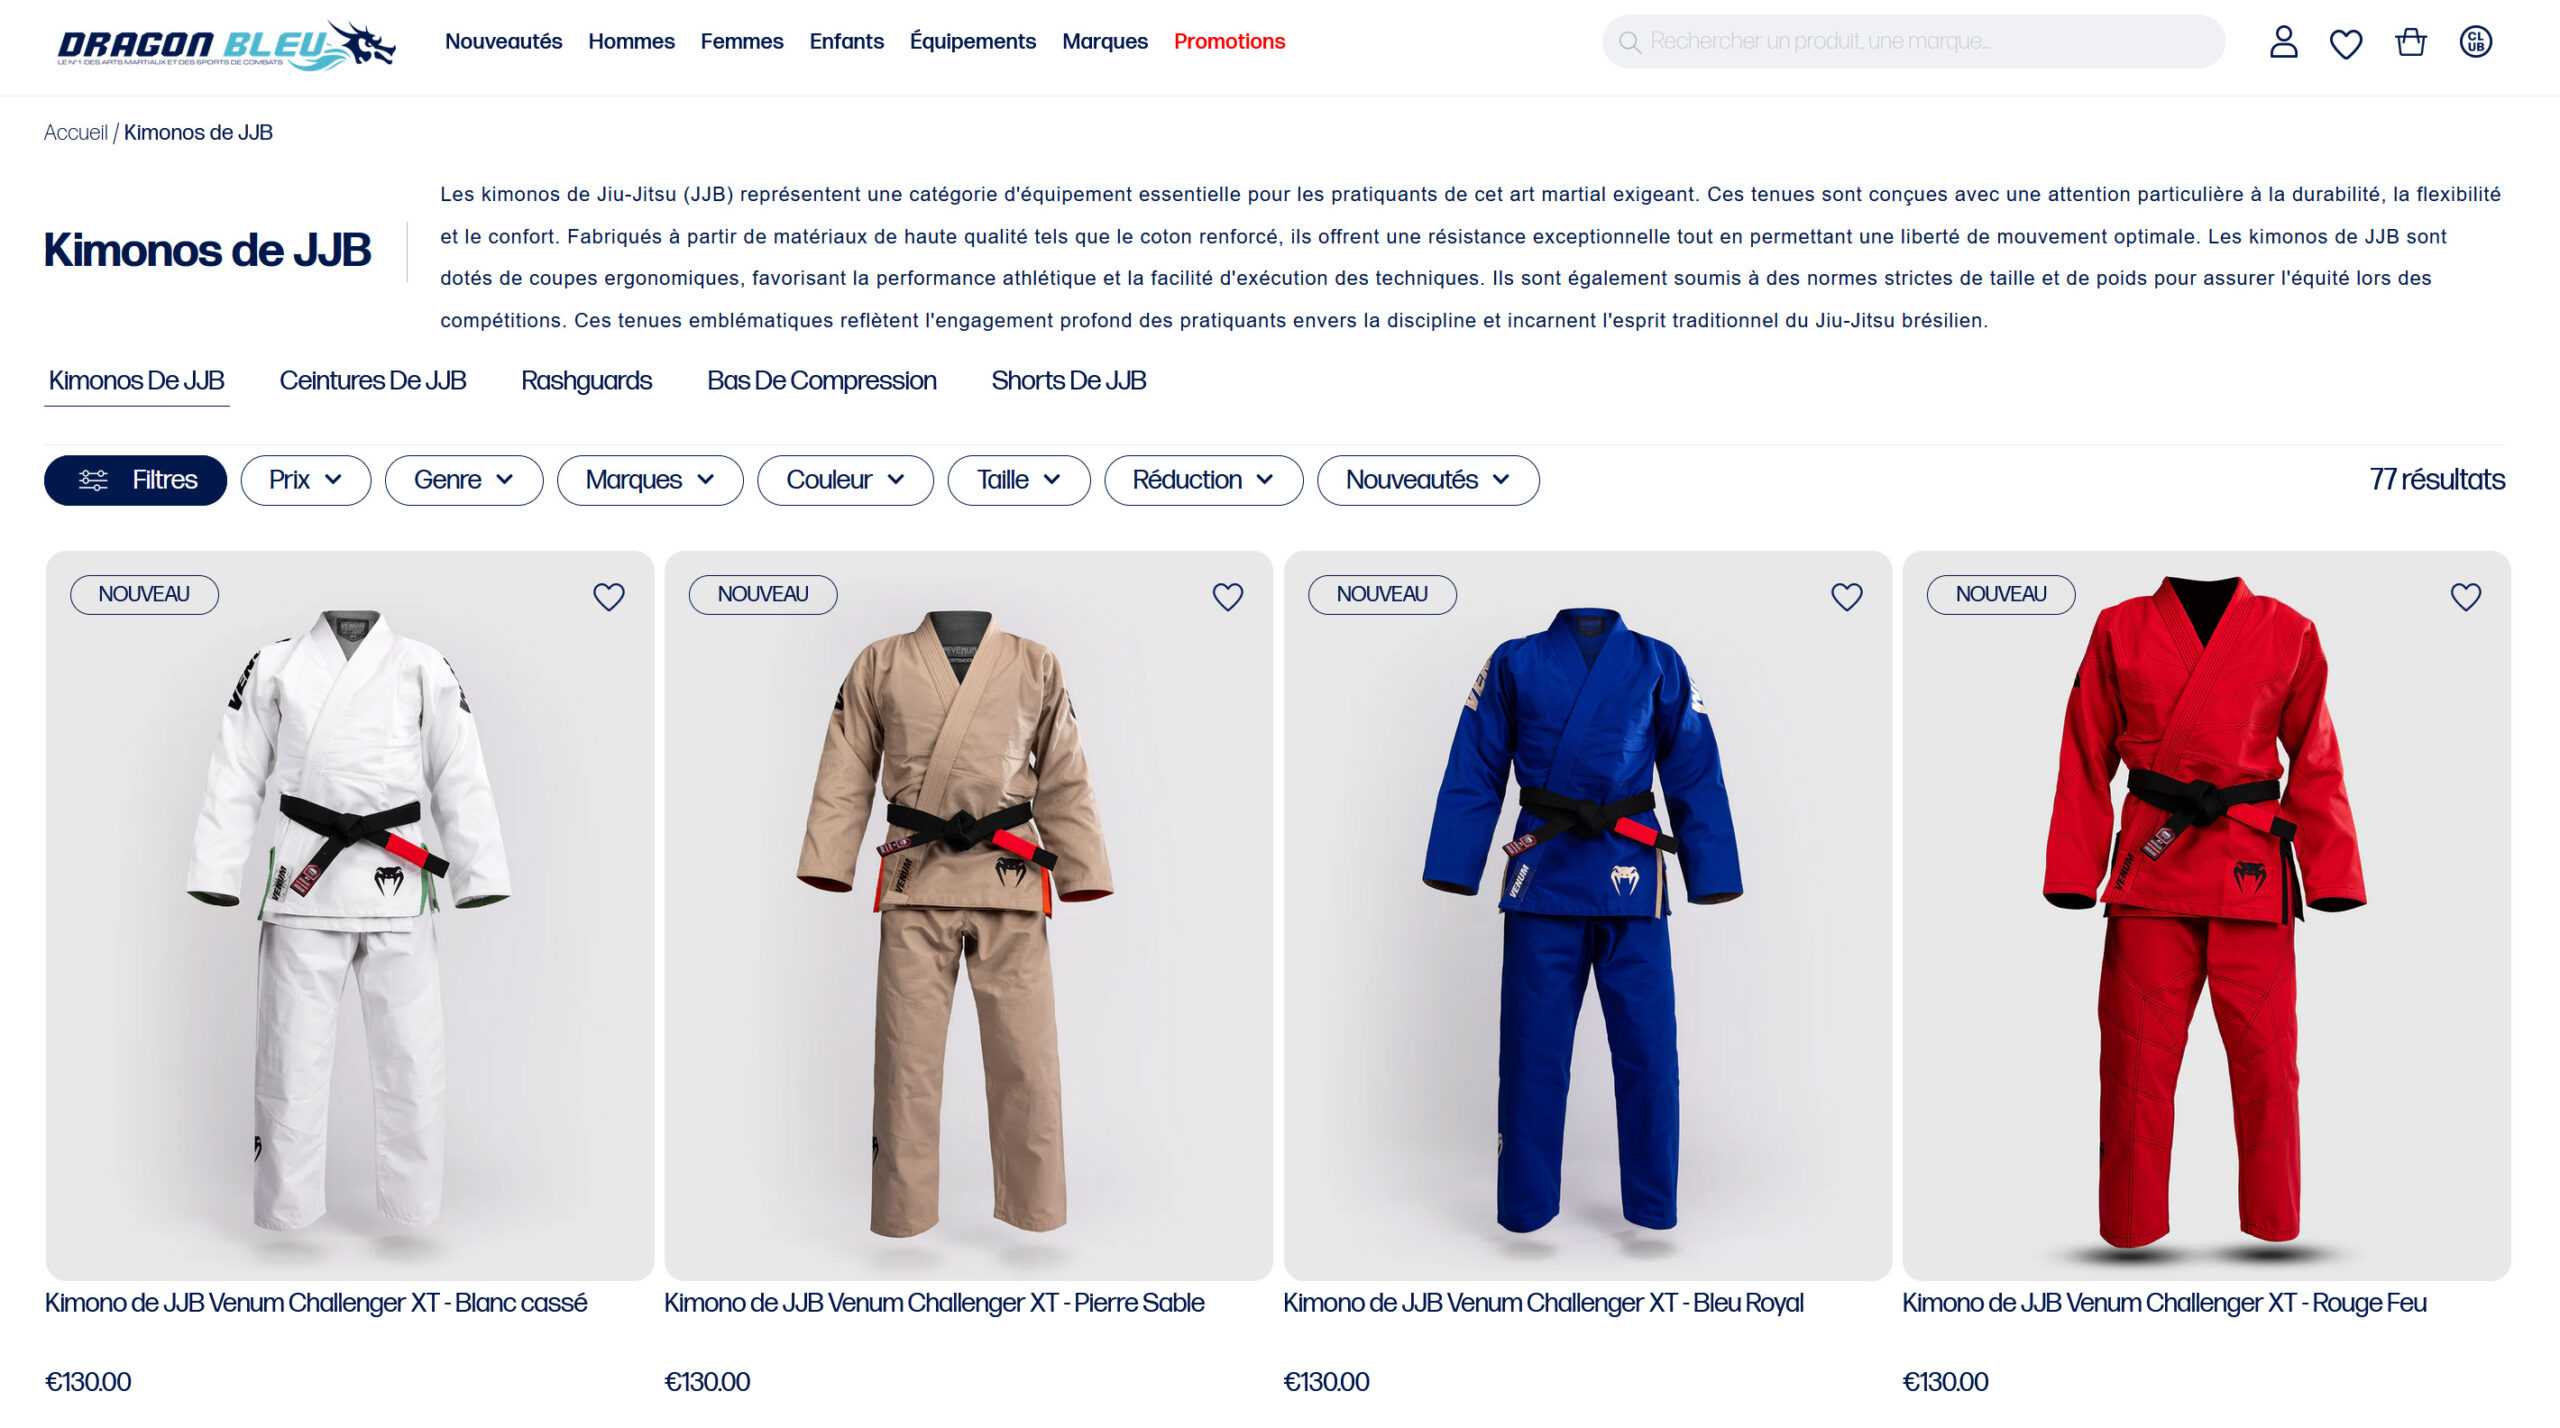Viewport: 2560px width, 1428px height.
Task: Favorite the Blanc cassé kimono heart
Action: 609,596
